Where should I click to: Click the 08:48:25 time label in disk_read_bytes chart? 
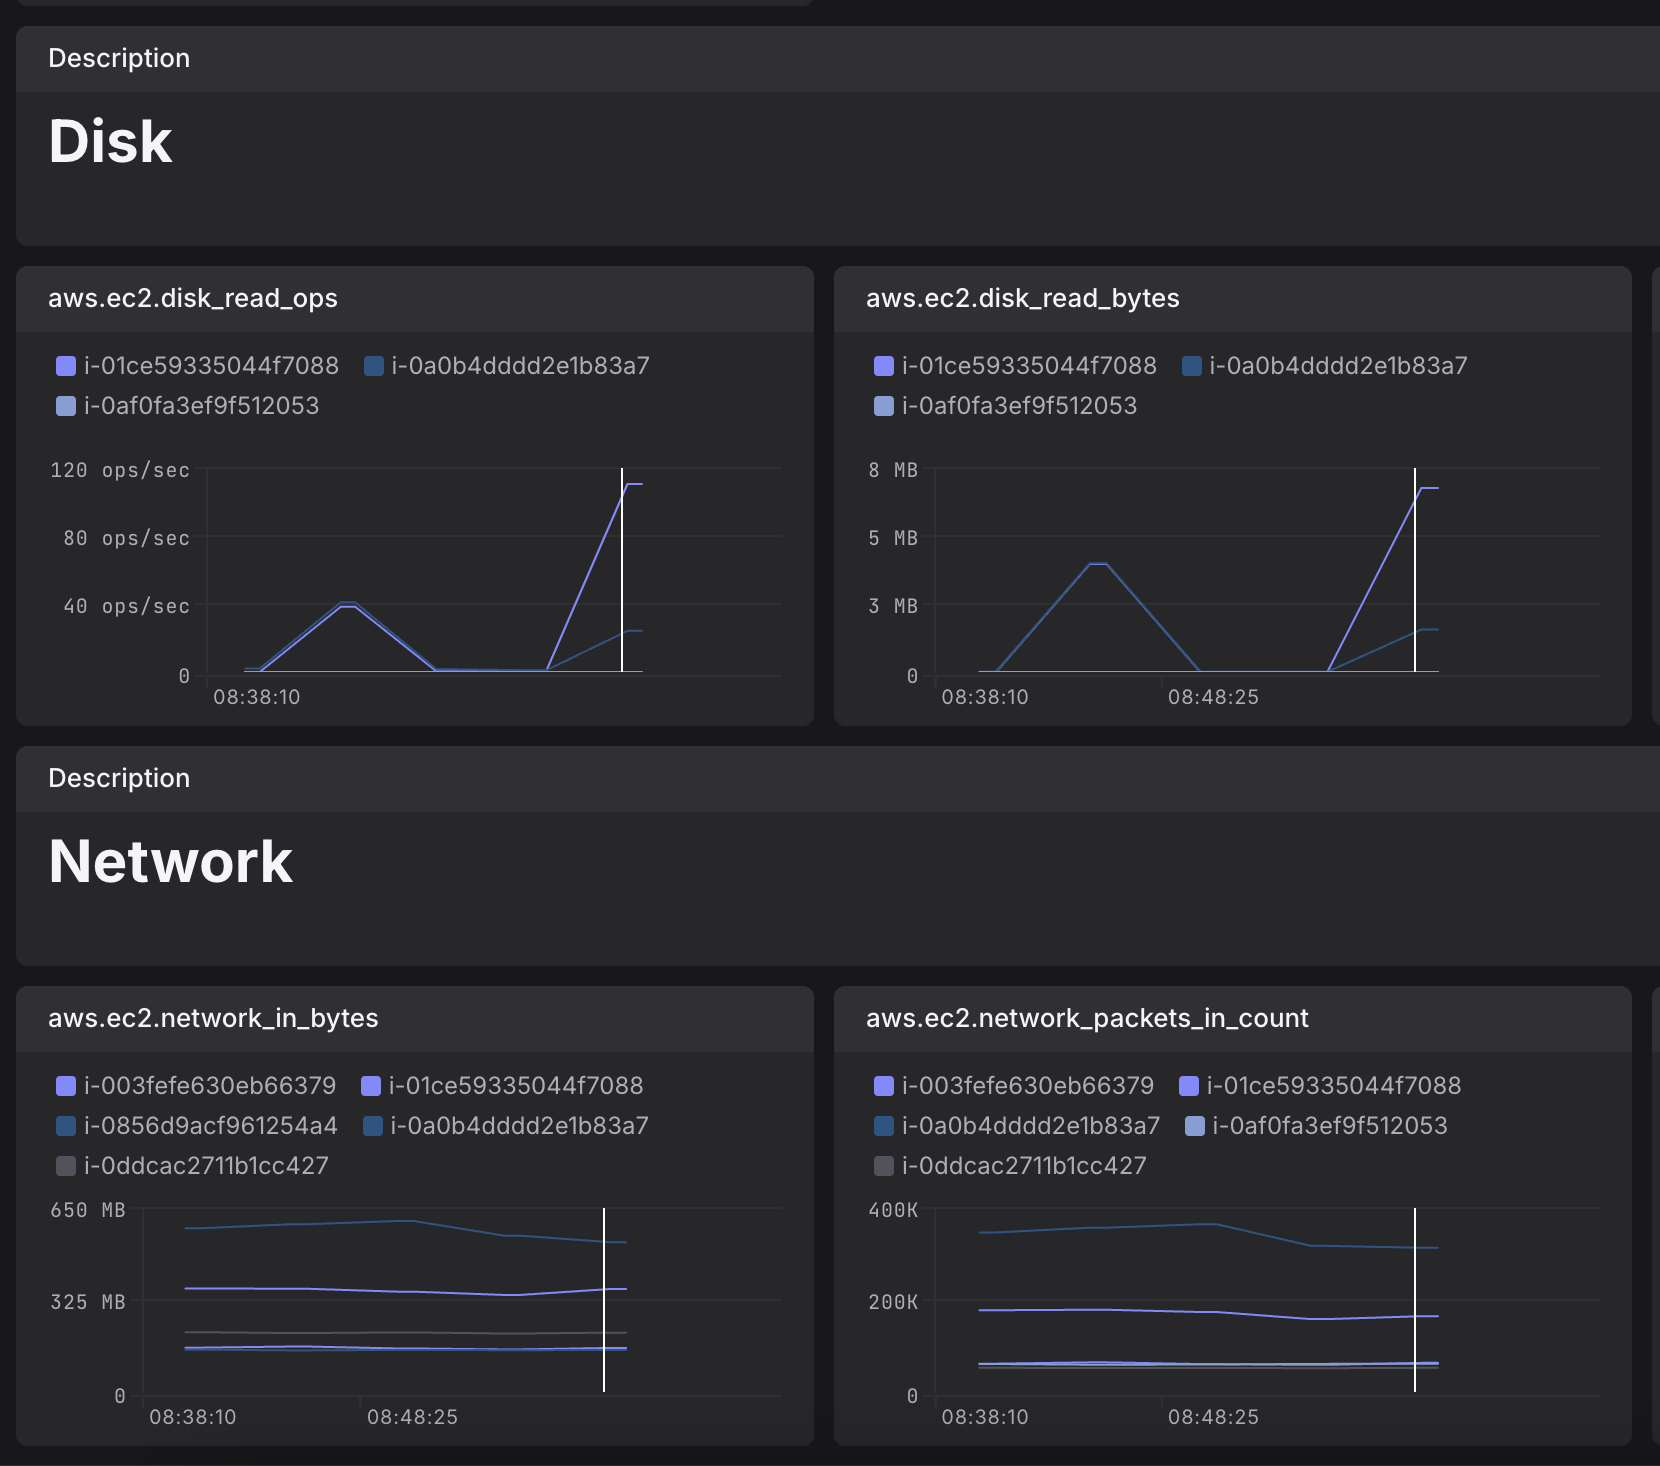point(1213,697)
